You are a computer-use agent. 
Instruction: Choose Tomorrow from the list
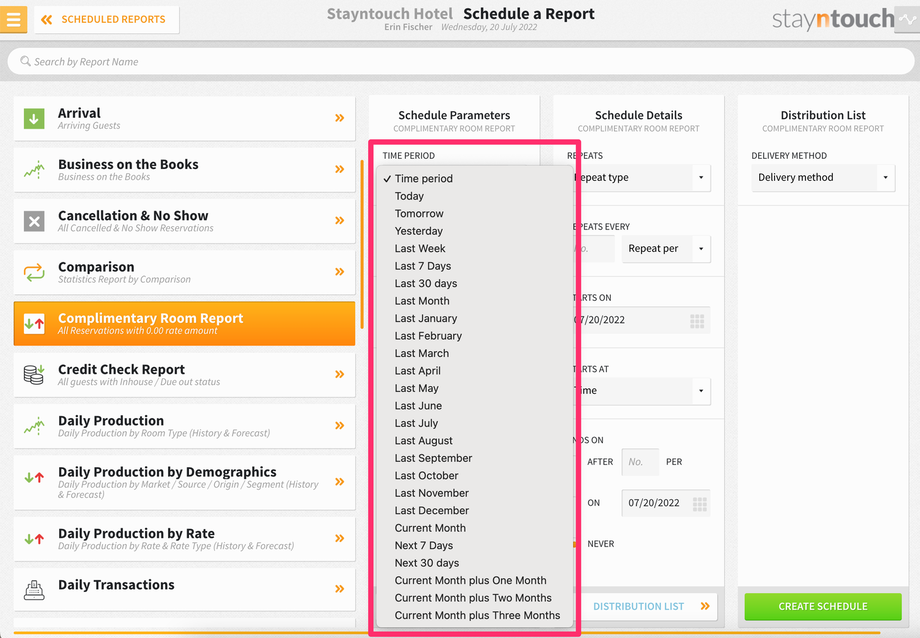tap(419, 214)
